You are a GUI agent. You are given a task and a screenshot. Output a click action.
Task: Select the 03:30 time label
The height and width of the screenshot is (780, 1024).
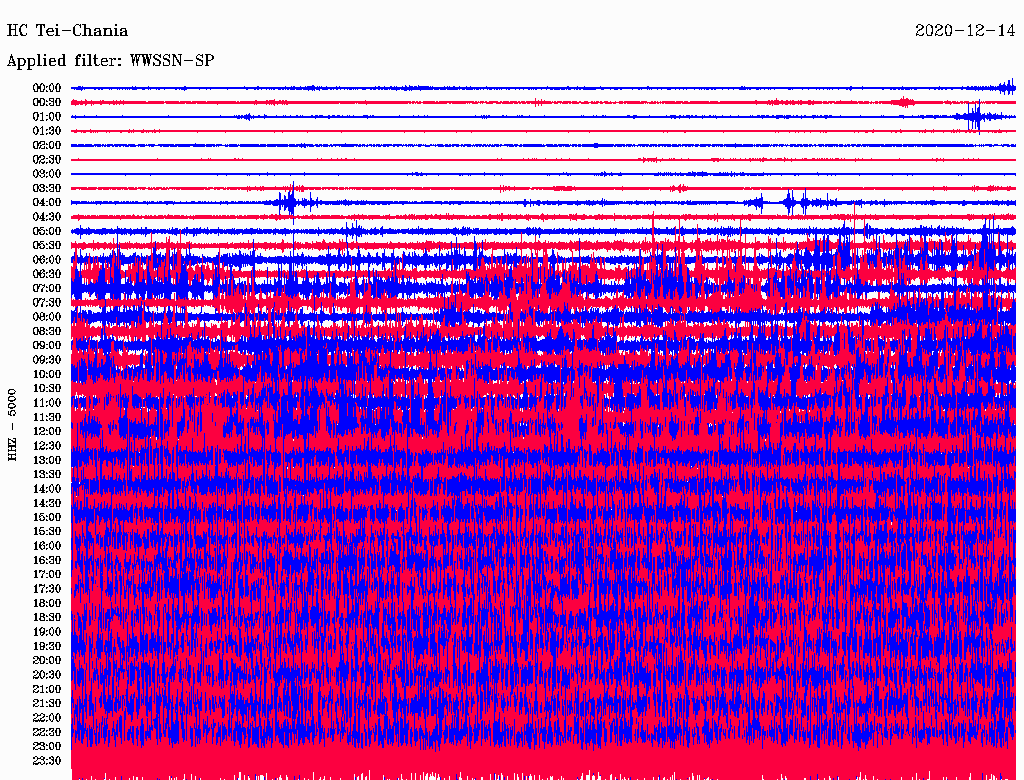(47, 188)
